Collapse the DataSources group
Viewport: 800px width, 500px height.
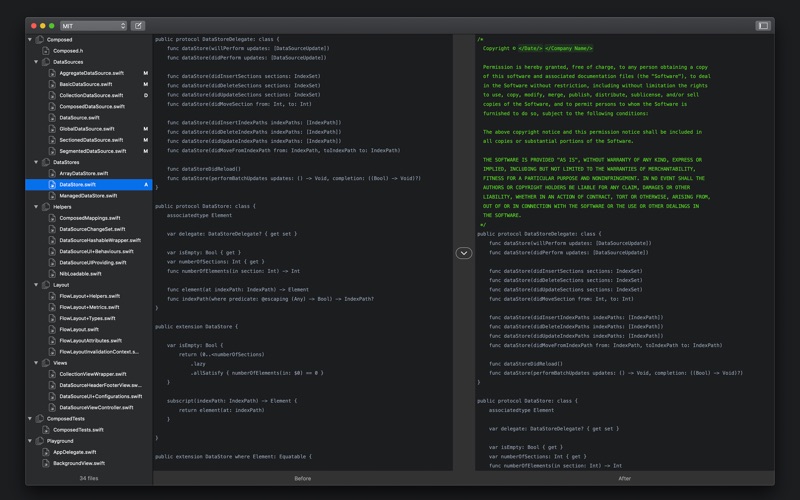coord(36,62)
